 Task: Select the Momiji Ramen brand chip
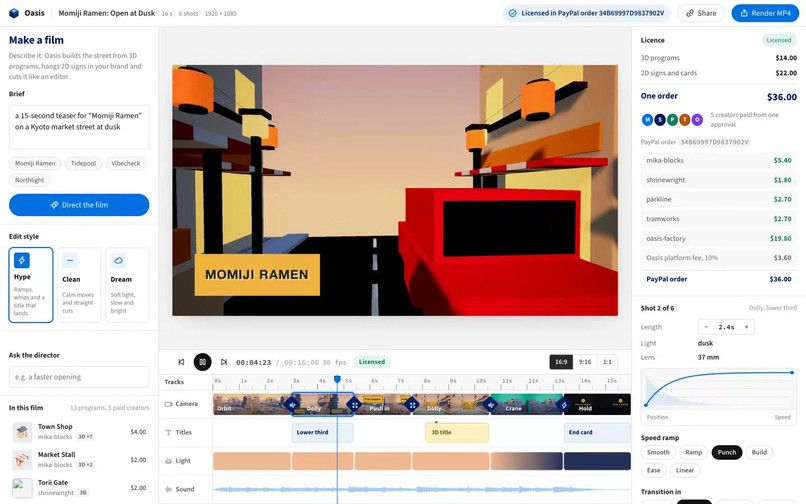click(35, 164)
